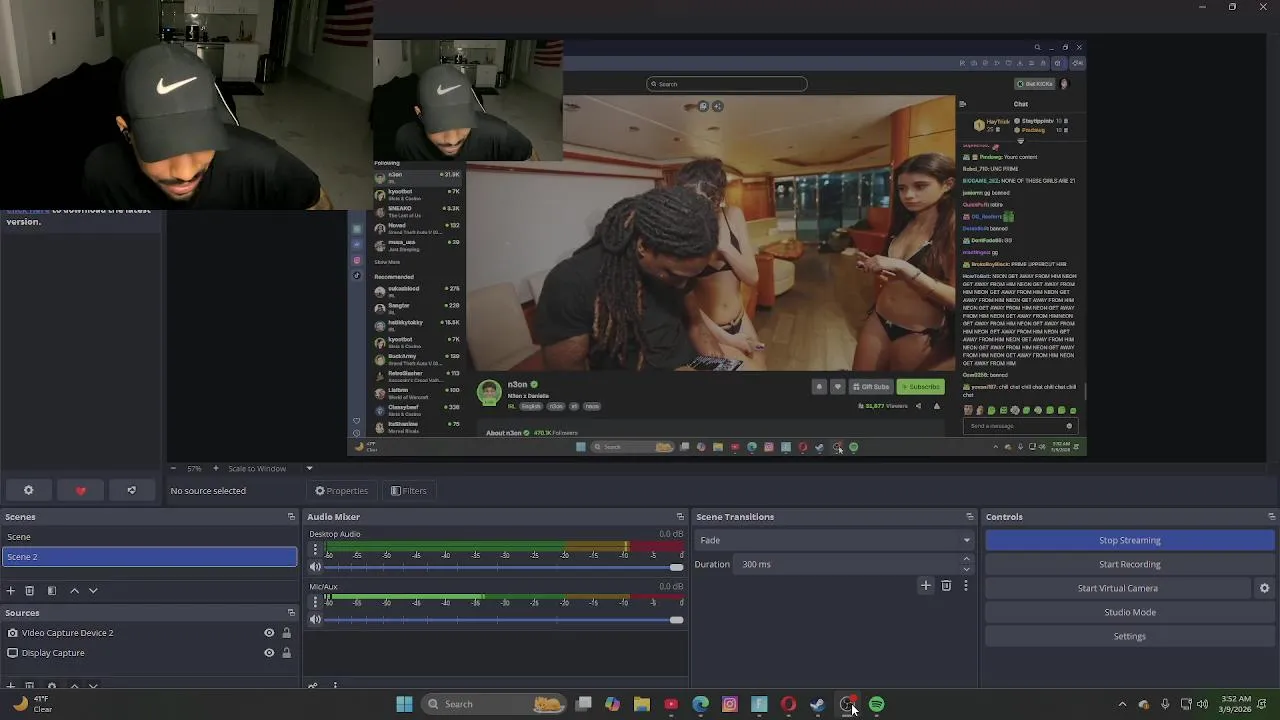This screenshot has width=1280, height=720.
Task: Open source Filters
Action: [408, 491]
